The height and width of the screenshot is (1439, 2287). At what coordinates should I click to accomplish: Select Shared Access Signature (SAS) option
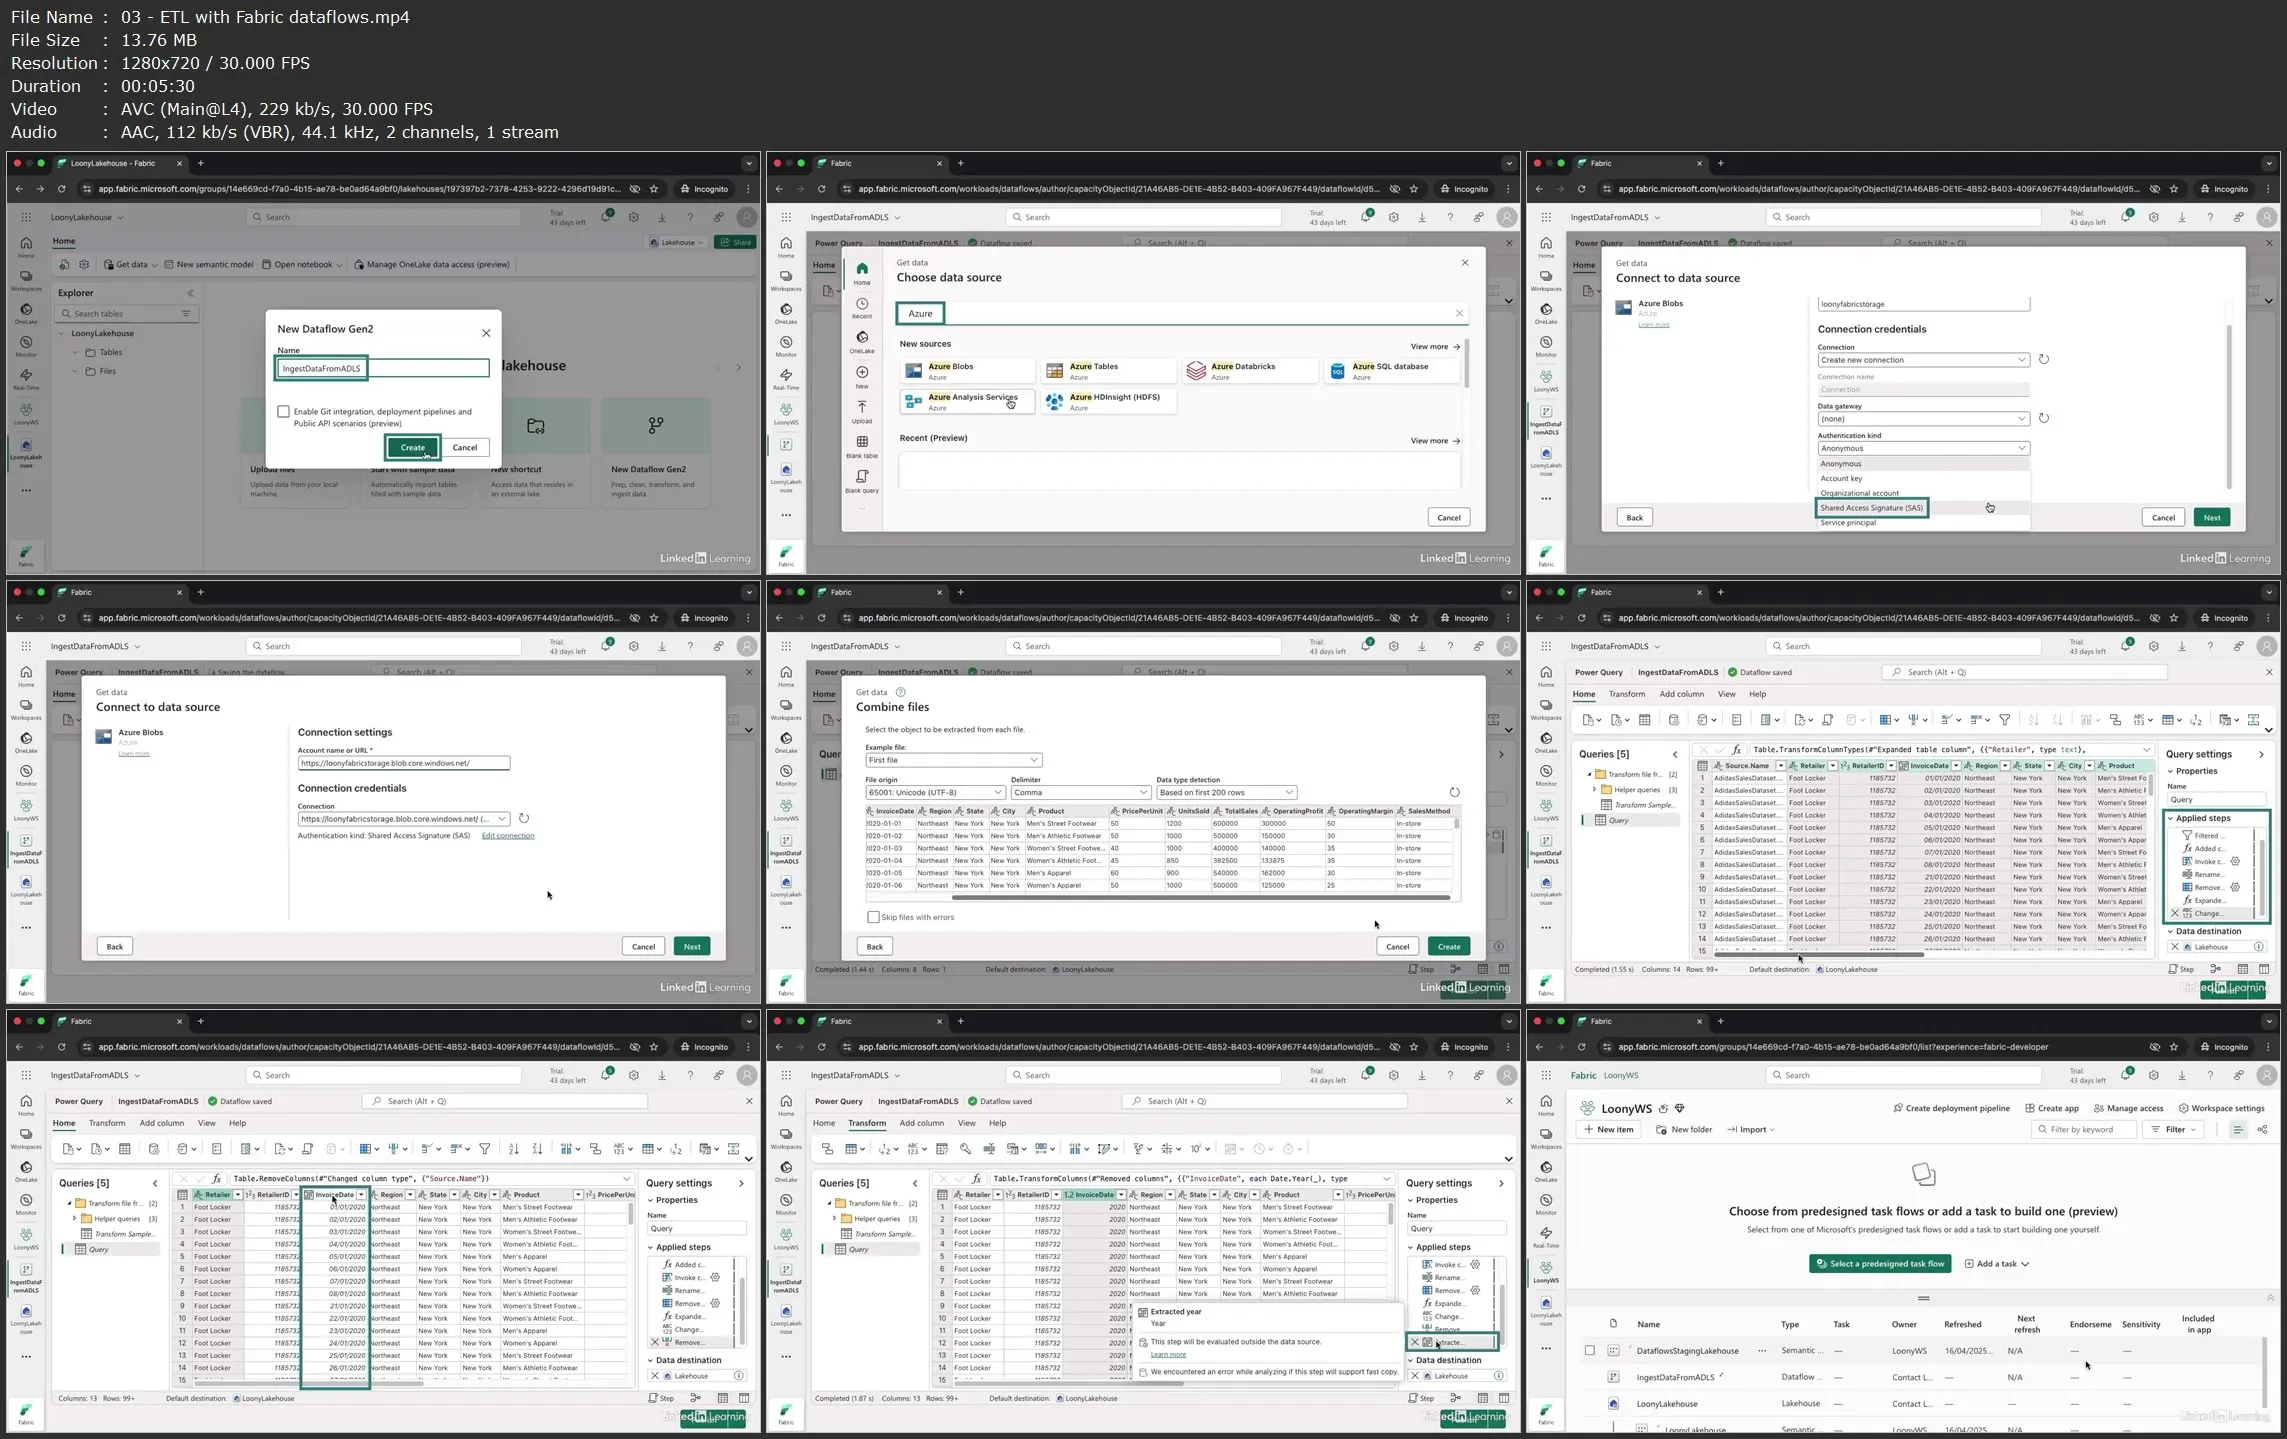(1872, 508)
